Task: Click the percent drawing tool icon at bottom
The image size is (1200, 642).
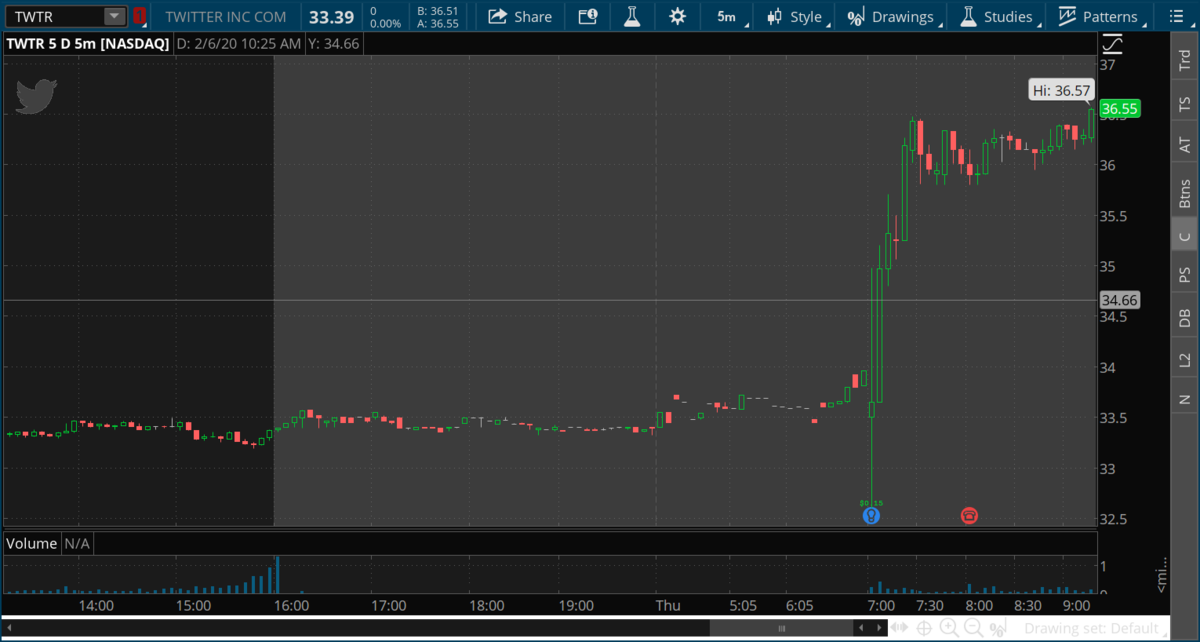Action: pyautogui.click(x=997, y=628)
